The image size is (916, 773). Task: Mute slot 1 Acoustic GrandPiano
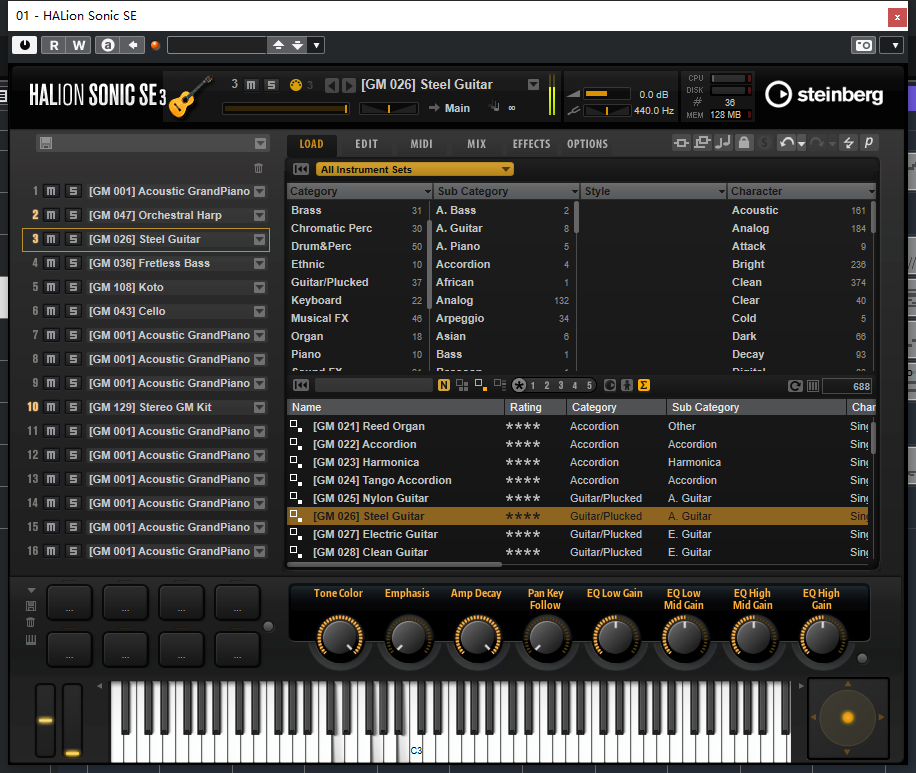[x=51, y=191]
